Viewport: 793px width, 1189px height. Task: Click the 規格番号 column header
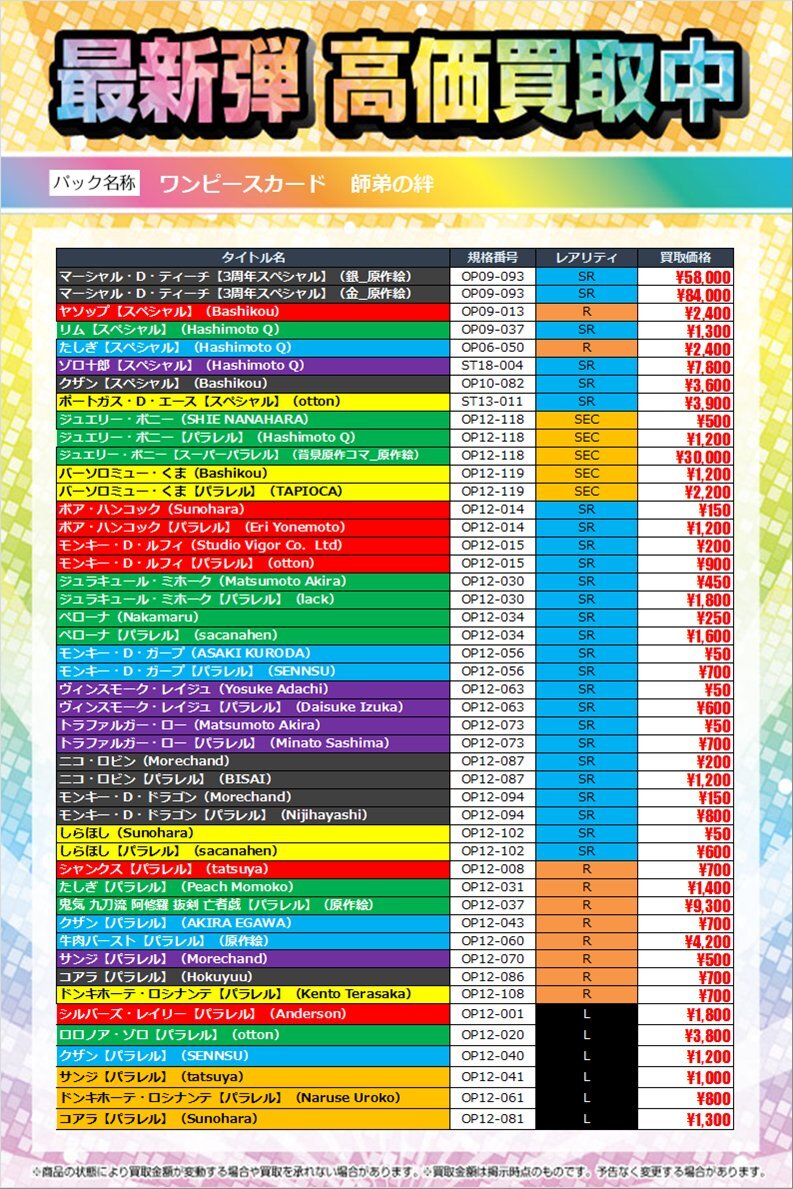(493, 257)
